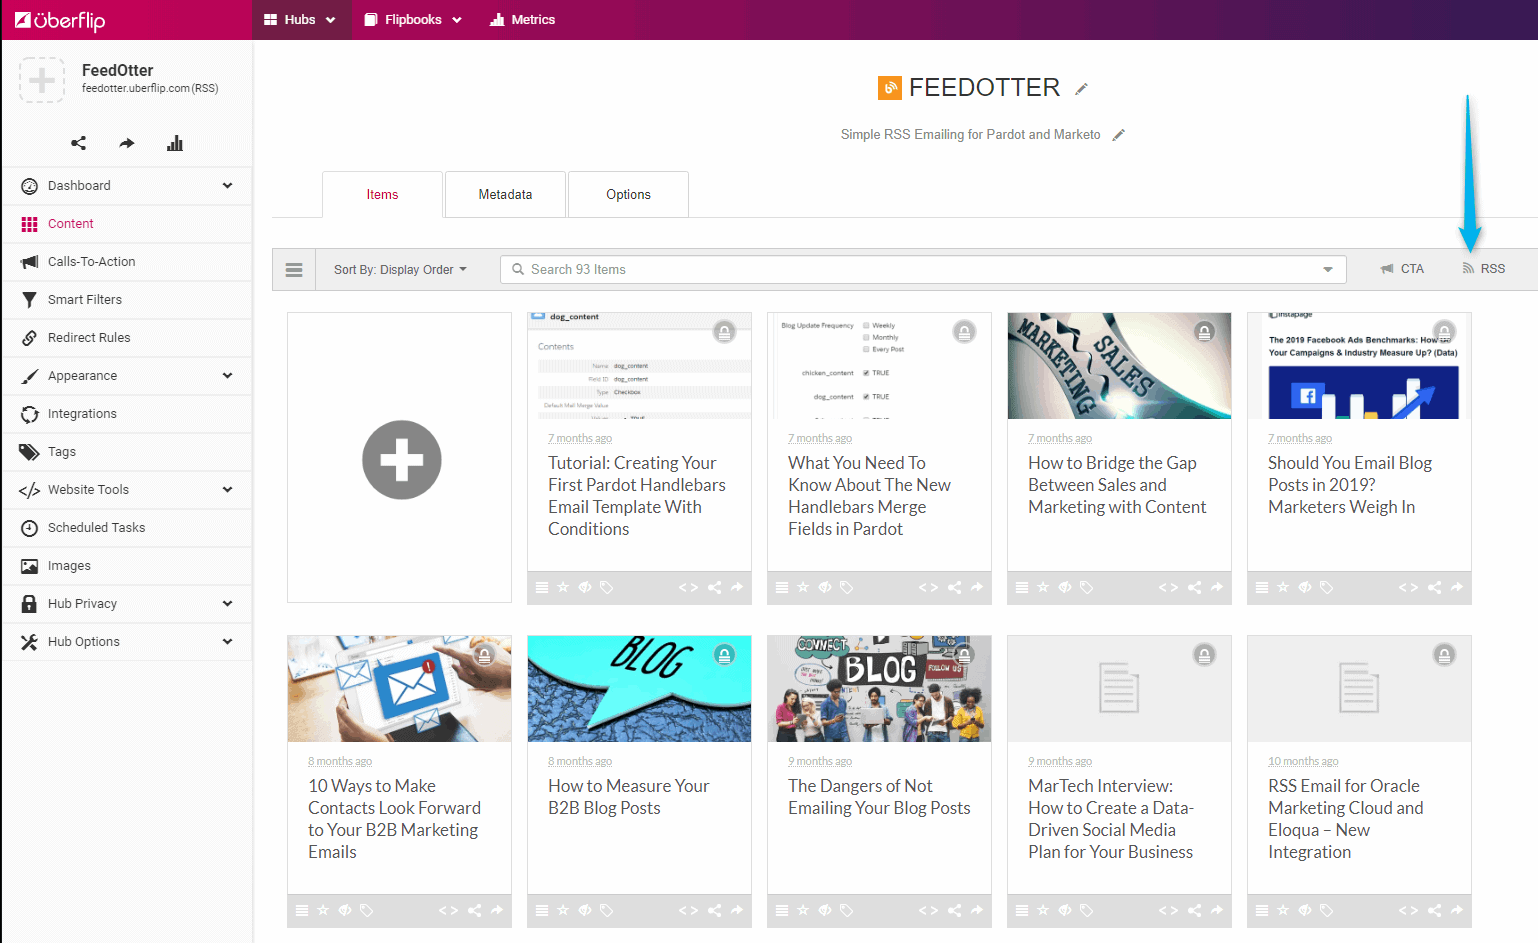Toggle visibility eye on How to Bridge the Gap card

(1065, 587)
